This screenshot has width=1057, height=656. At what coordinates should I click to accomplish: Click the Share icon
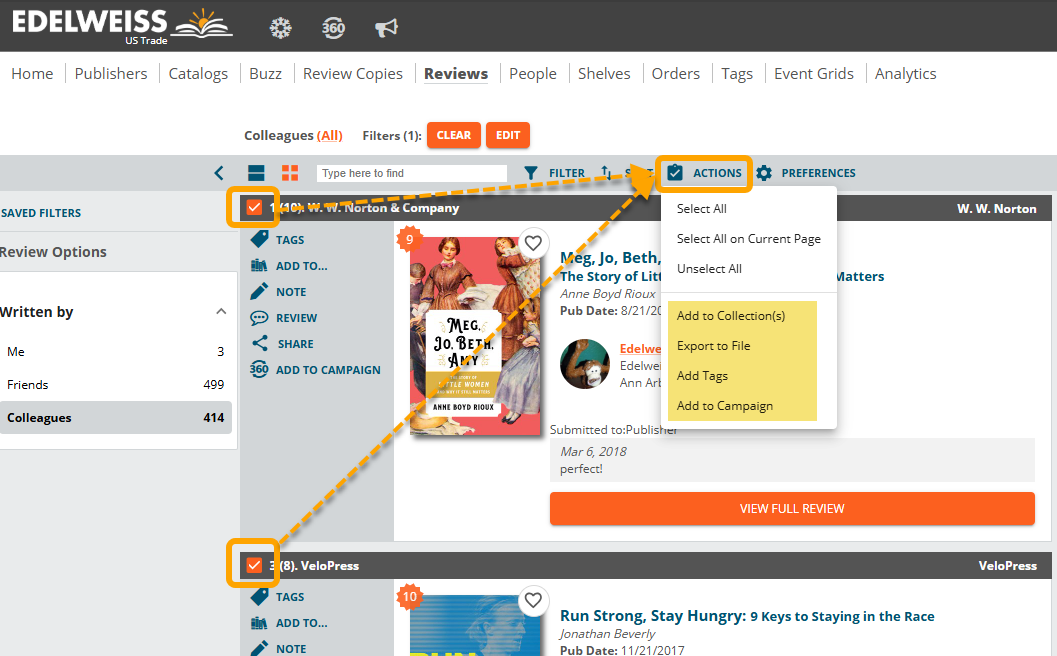(260, 343)
